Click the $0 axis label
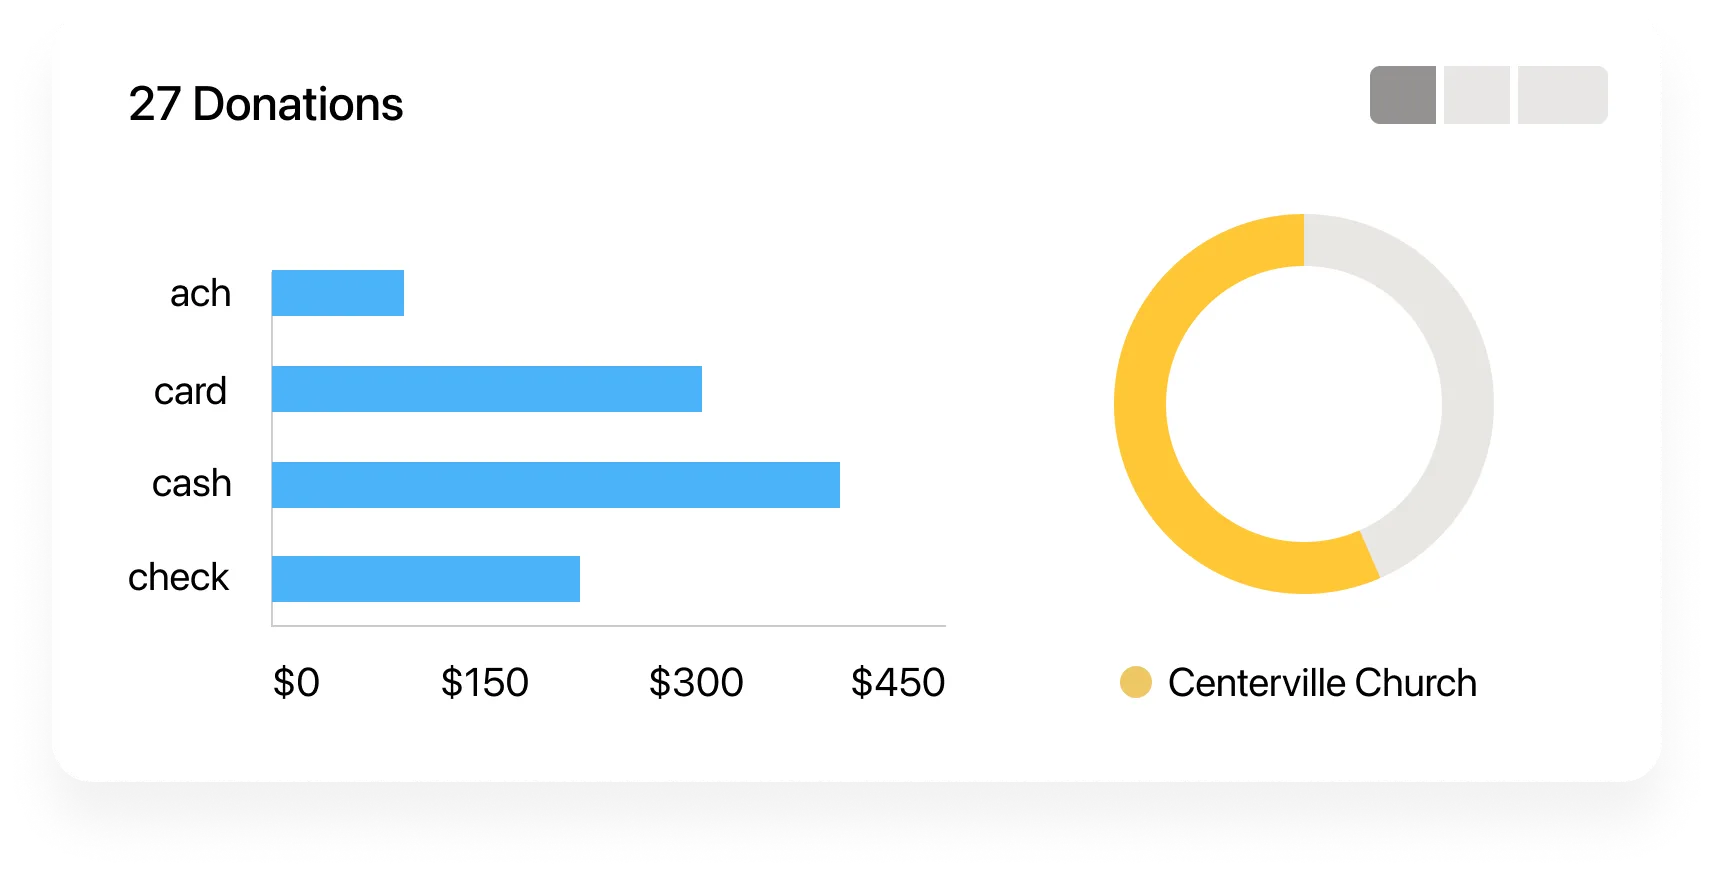1714x876 pixels. coord(296,683)
